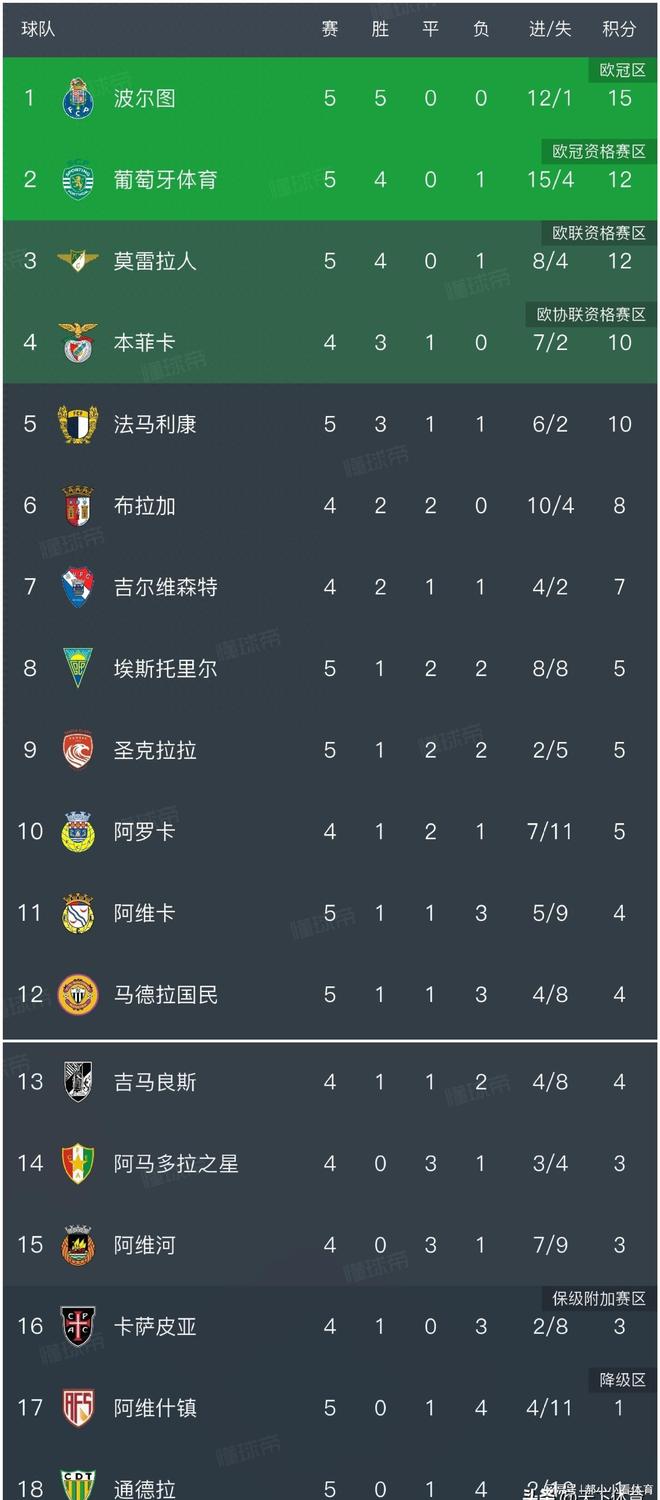660x1500 pixels.
Task: Click the Porto club crest icon
Action: tap(77, 98)
